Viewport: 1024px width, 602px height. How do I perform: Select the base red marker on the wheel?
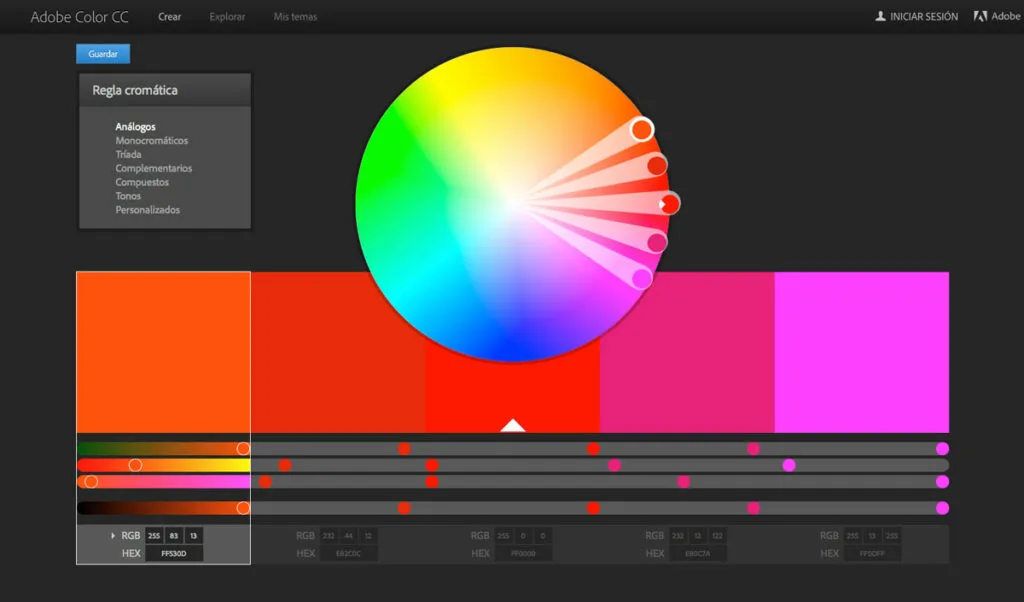point(669,203)
